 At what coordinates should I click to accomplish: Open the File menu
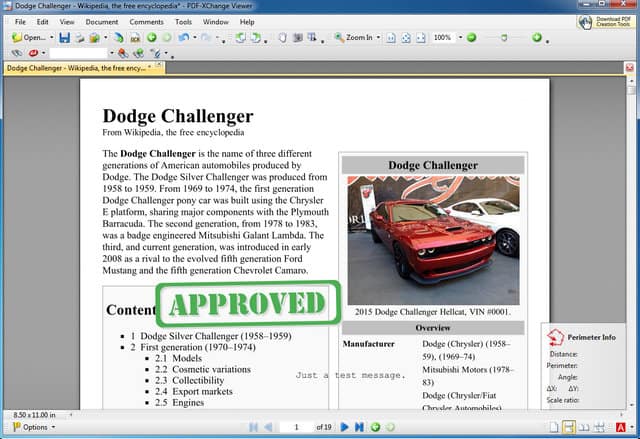[20, 22]
